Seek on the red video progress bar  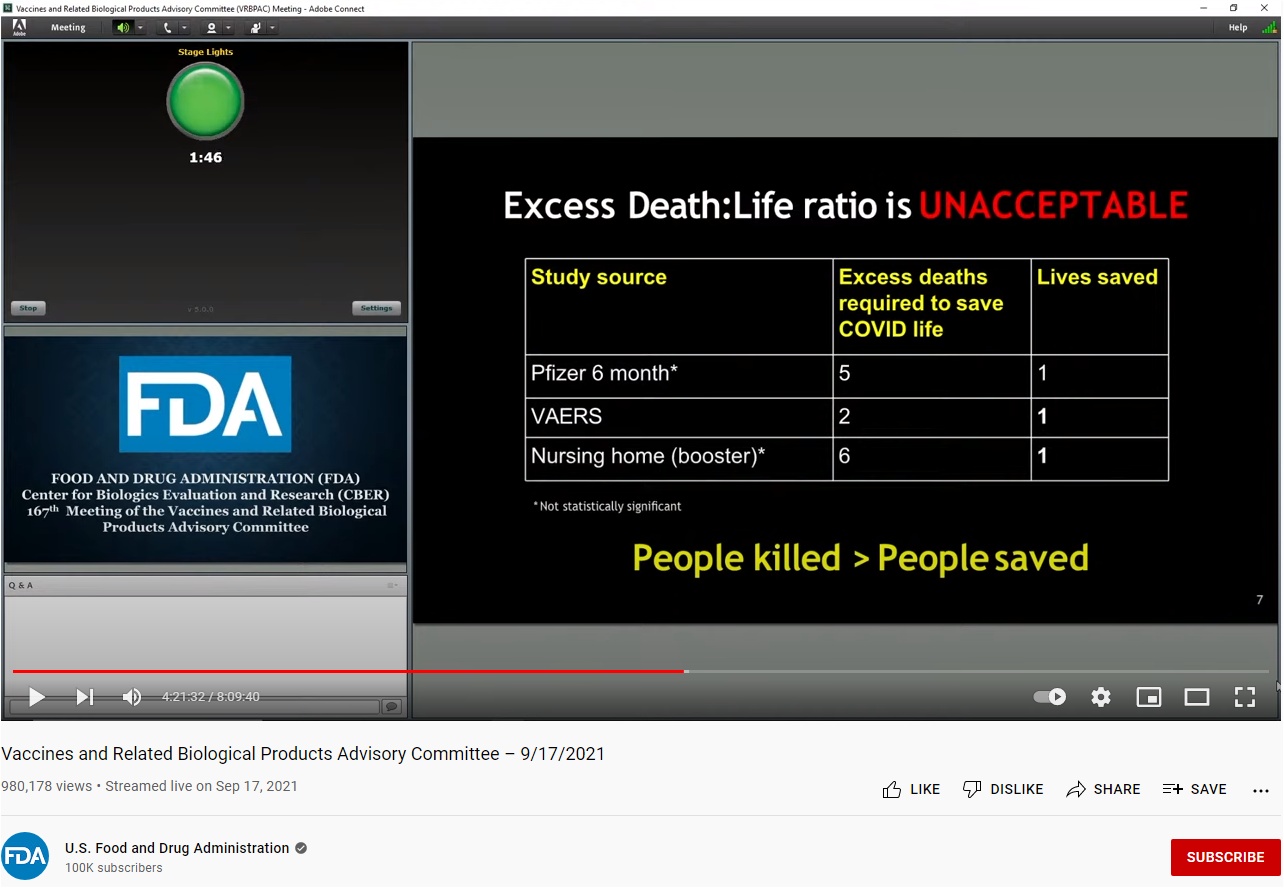(349, 671)
